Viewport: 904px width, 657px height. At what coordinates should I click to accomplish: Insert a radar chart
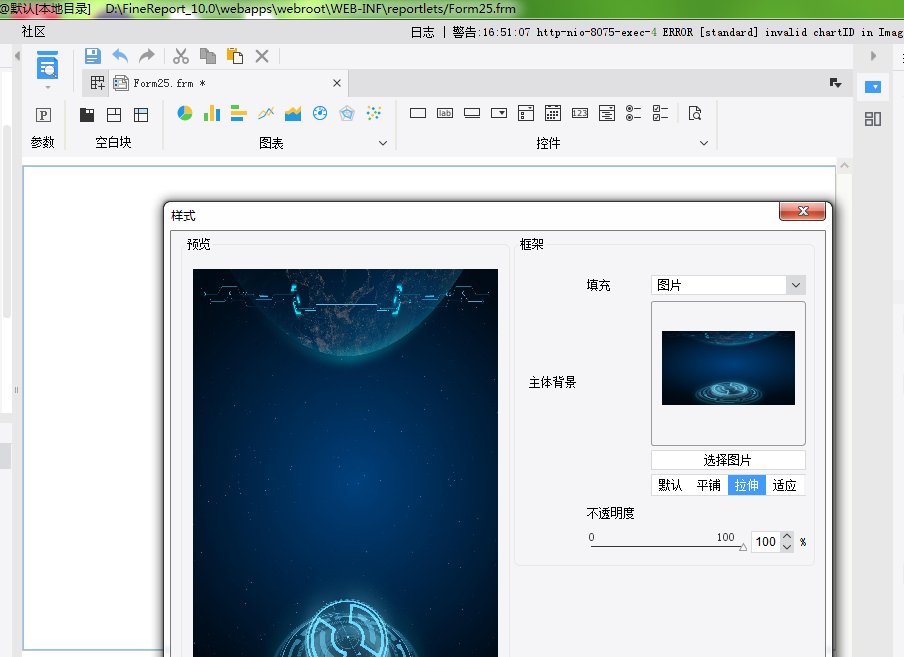point(347,113)
